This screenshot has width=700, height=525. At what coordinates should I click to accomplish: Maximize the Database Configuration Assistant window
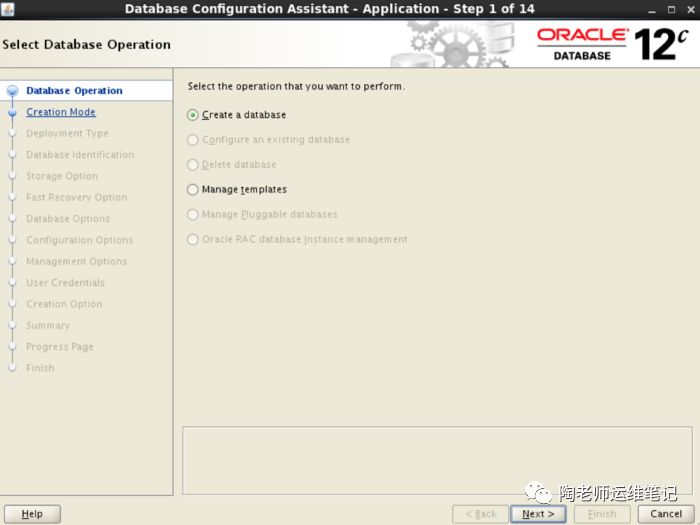click(x=671, y=10)
